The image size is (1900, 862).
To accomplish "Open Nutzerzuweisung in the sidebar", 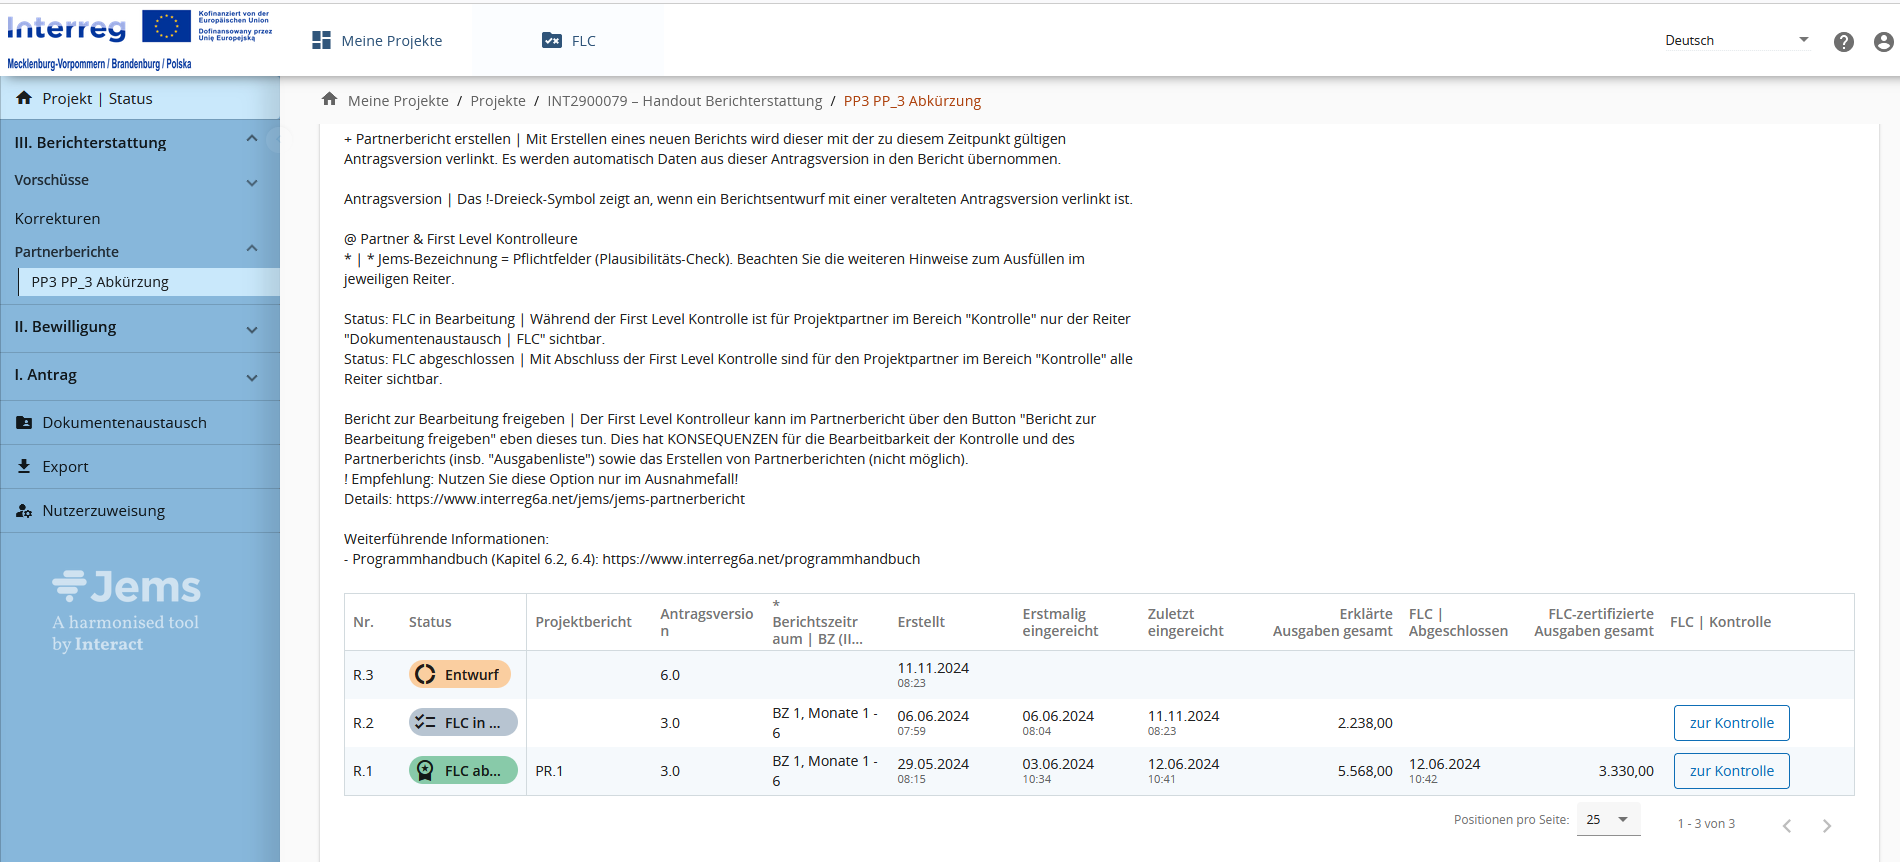I will (x=103, y=511).
